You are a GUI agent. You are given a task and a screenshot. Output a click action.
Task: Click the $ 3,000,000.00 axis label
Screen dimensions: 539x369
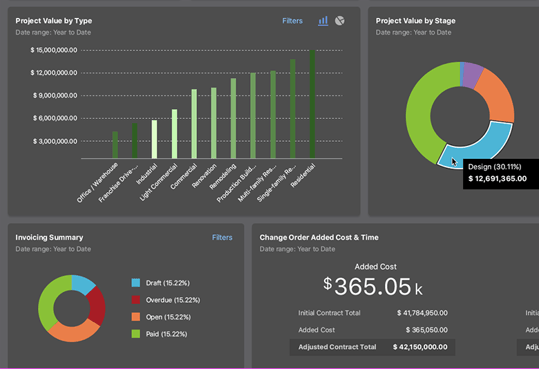coord(55,141)
